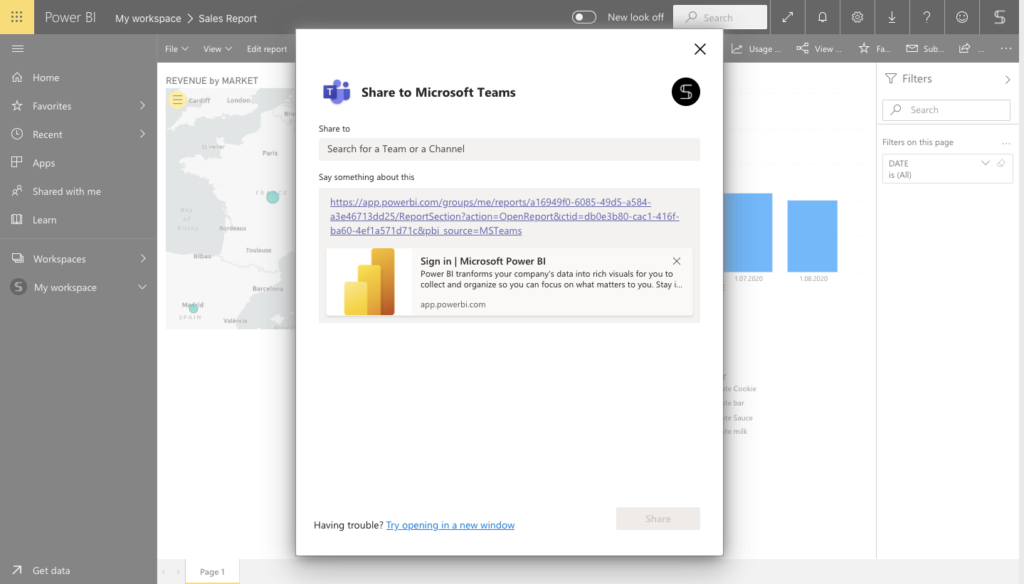Screen dimensions: 1024x584
Task: Switch to the Page 1 tab
Action: coord(212,572)
